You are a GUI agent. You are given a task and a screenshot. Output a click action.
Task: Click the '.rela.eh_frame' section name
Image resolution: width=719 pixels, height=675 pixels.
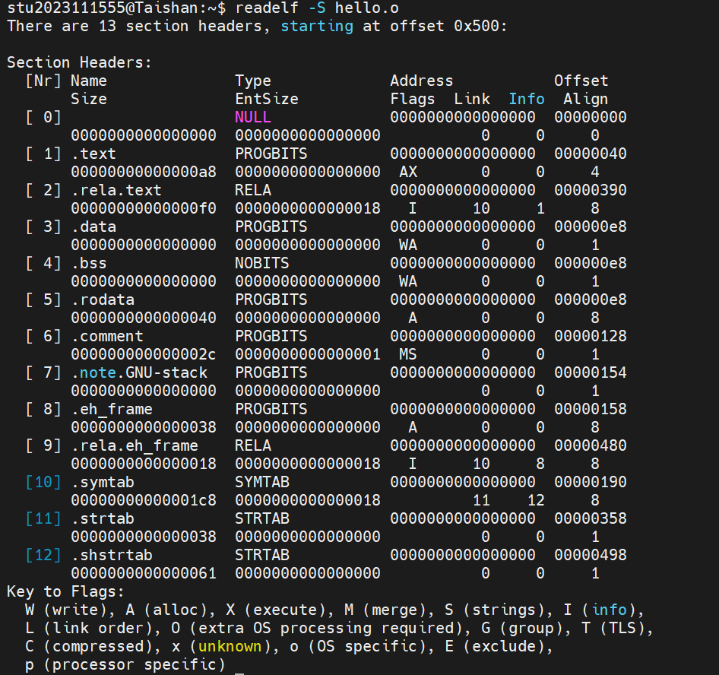134,446
